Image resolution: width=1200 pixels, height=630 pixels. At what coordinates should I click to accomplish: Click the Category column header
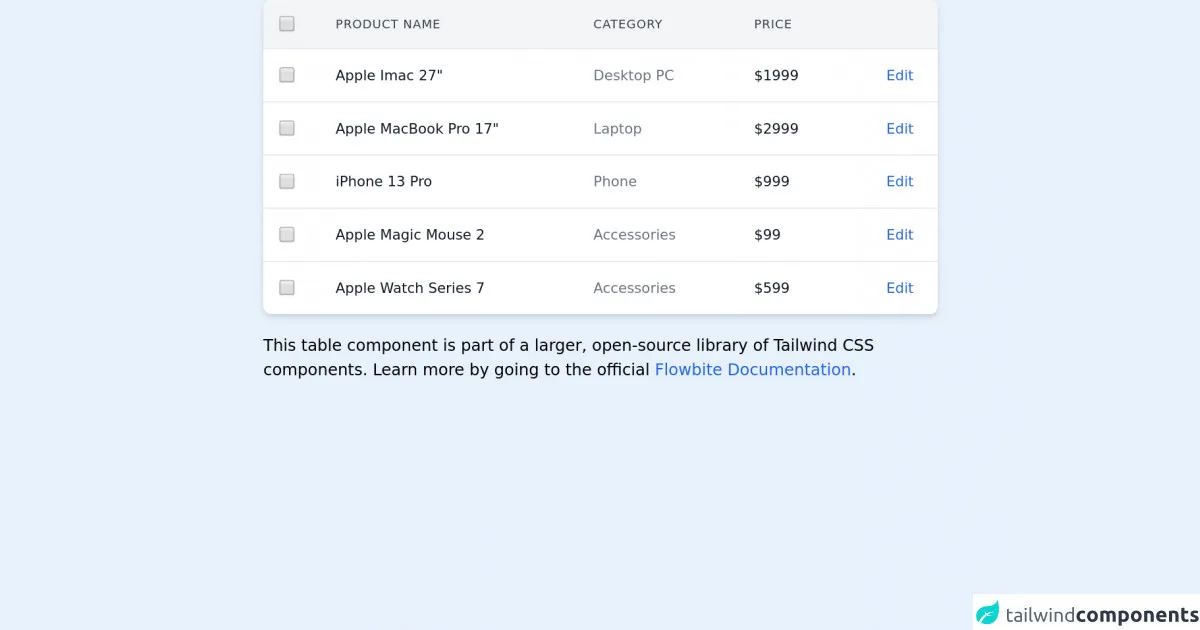tap(627, 24)
